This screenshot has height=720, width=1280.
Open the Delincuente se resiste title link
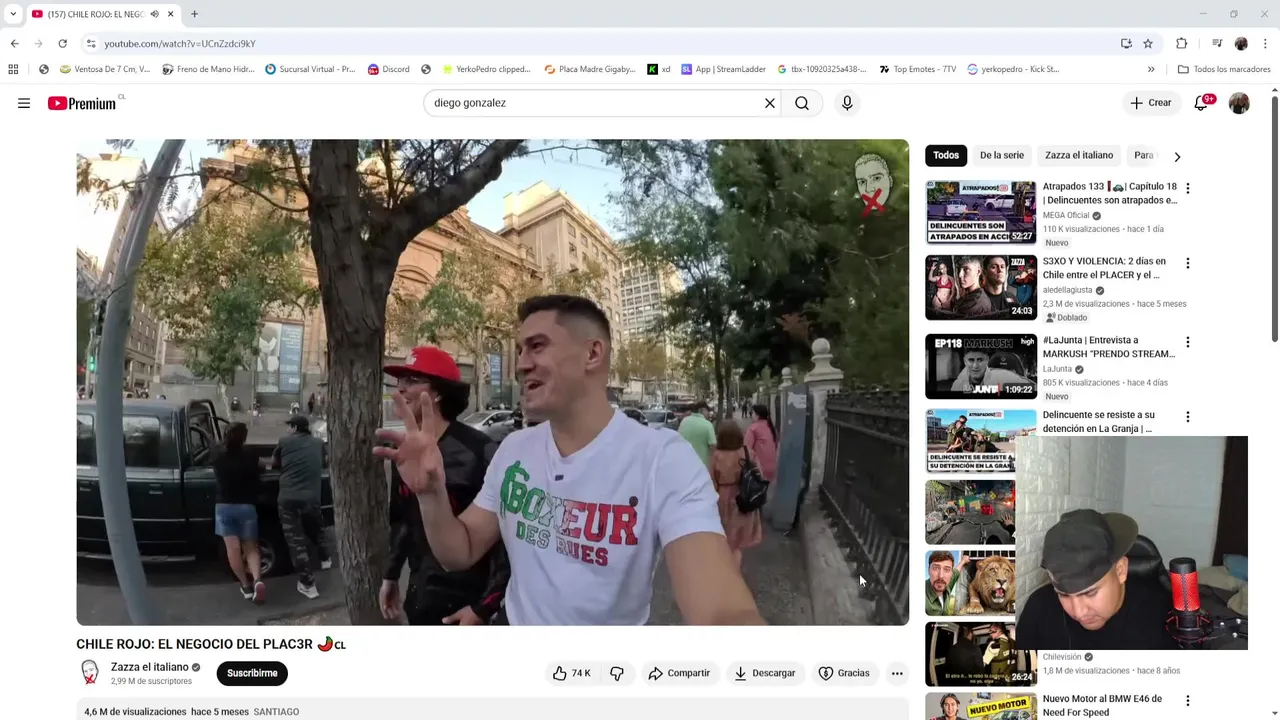tap(1099, 421)
